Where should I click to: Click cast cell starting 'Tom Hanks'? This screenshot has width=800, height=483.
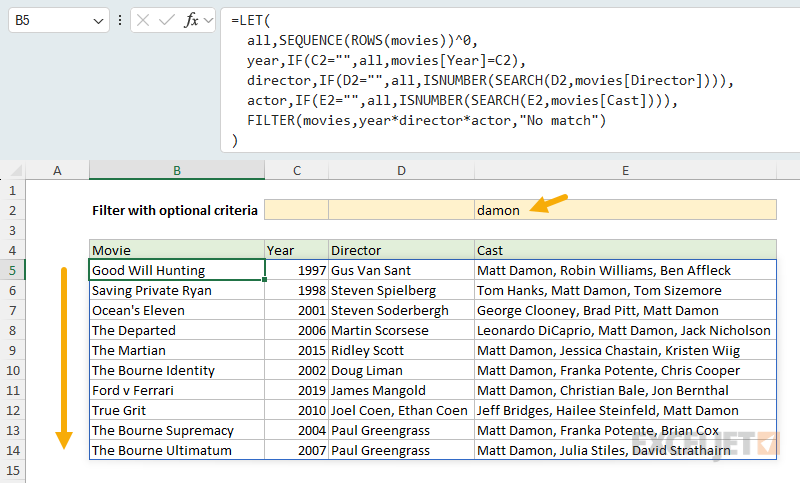pos(625,290)
